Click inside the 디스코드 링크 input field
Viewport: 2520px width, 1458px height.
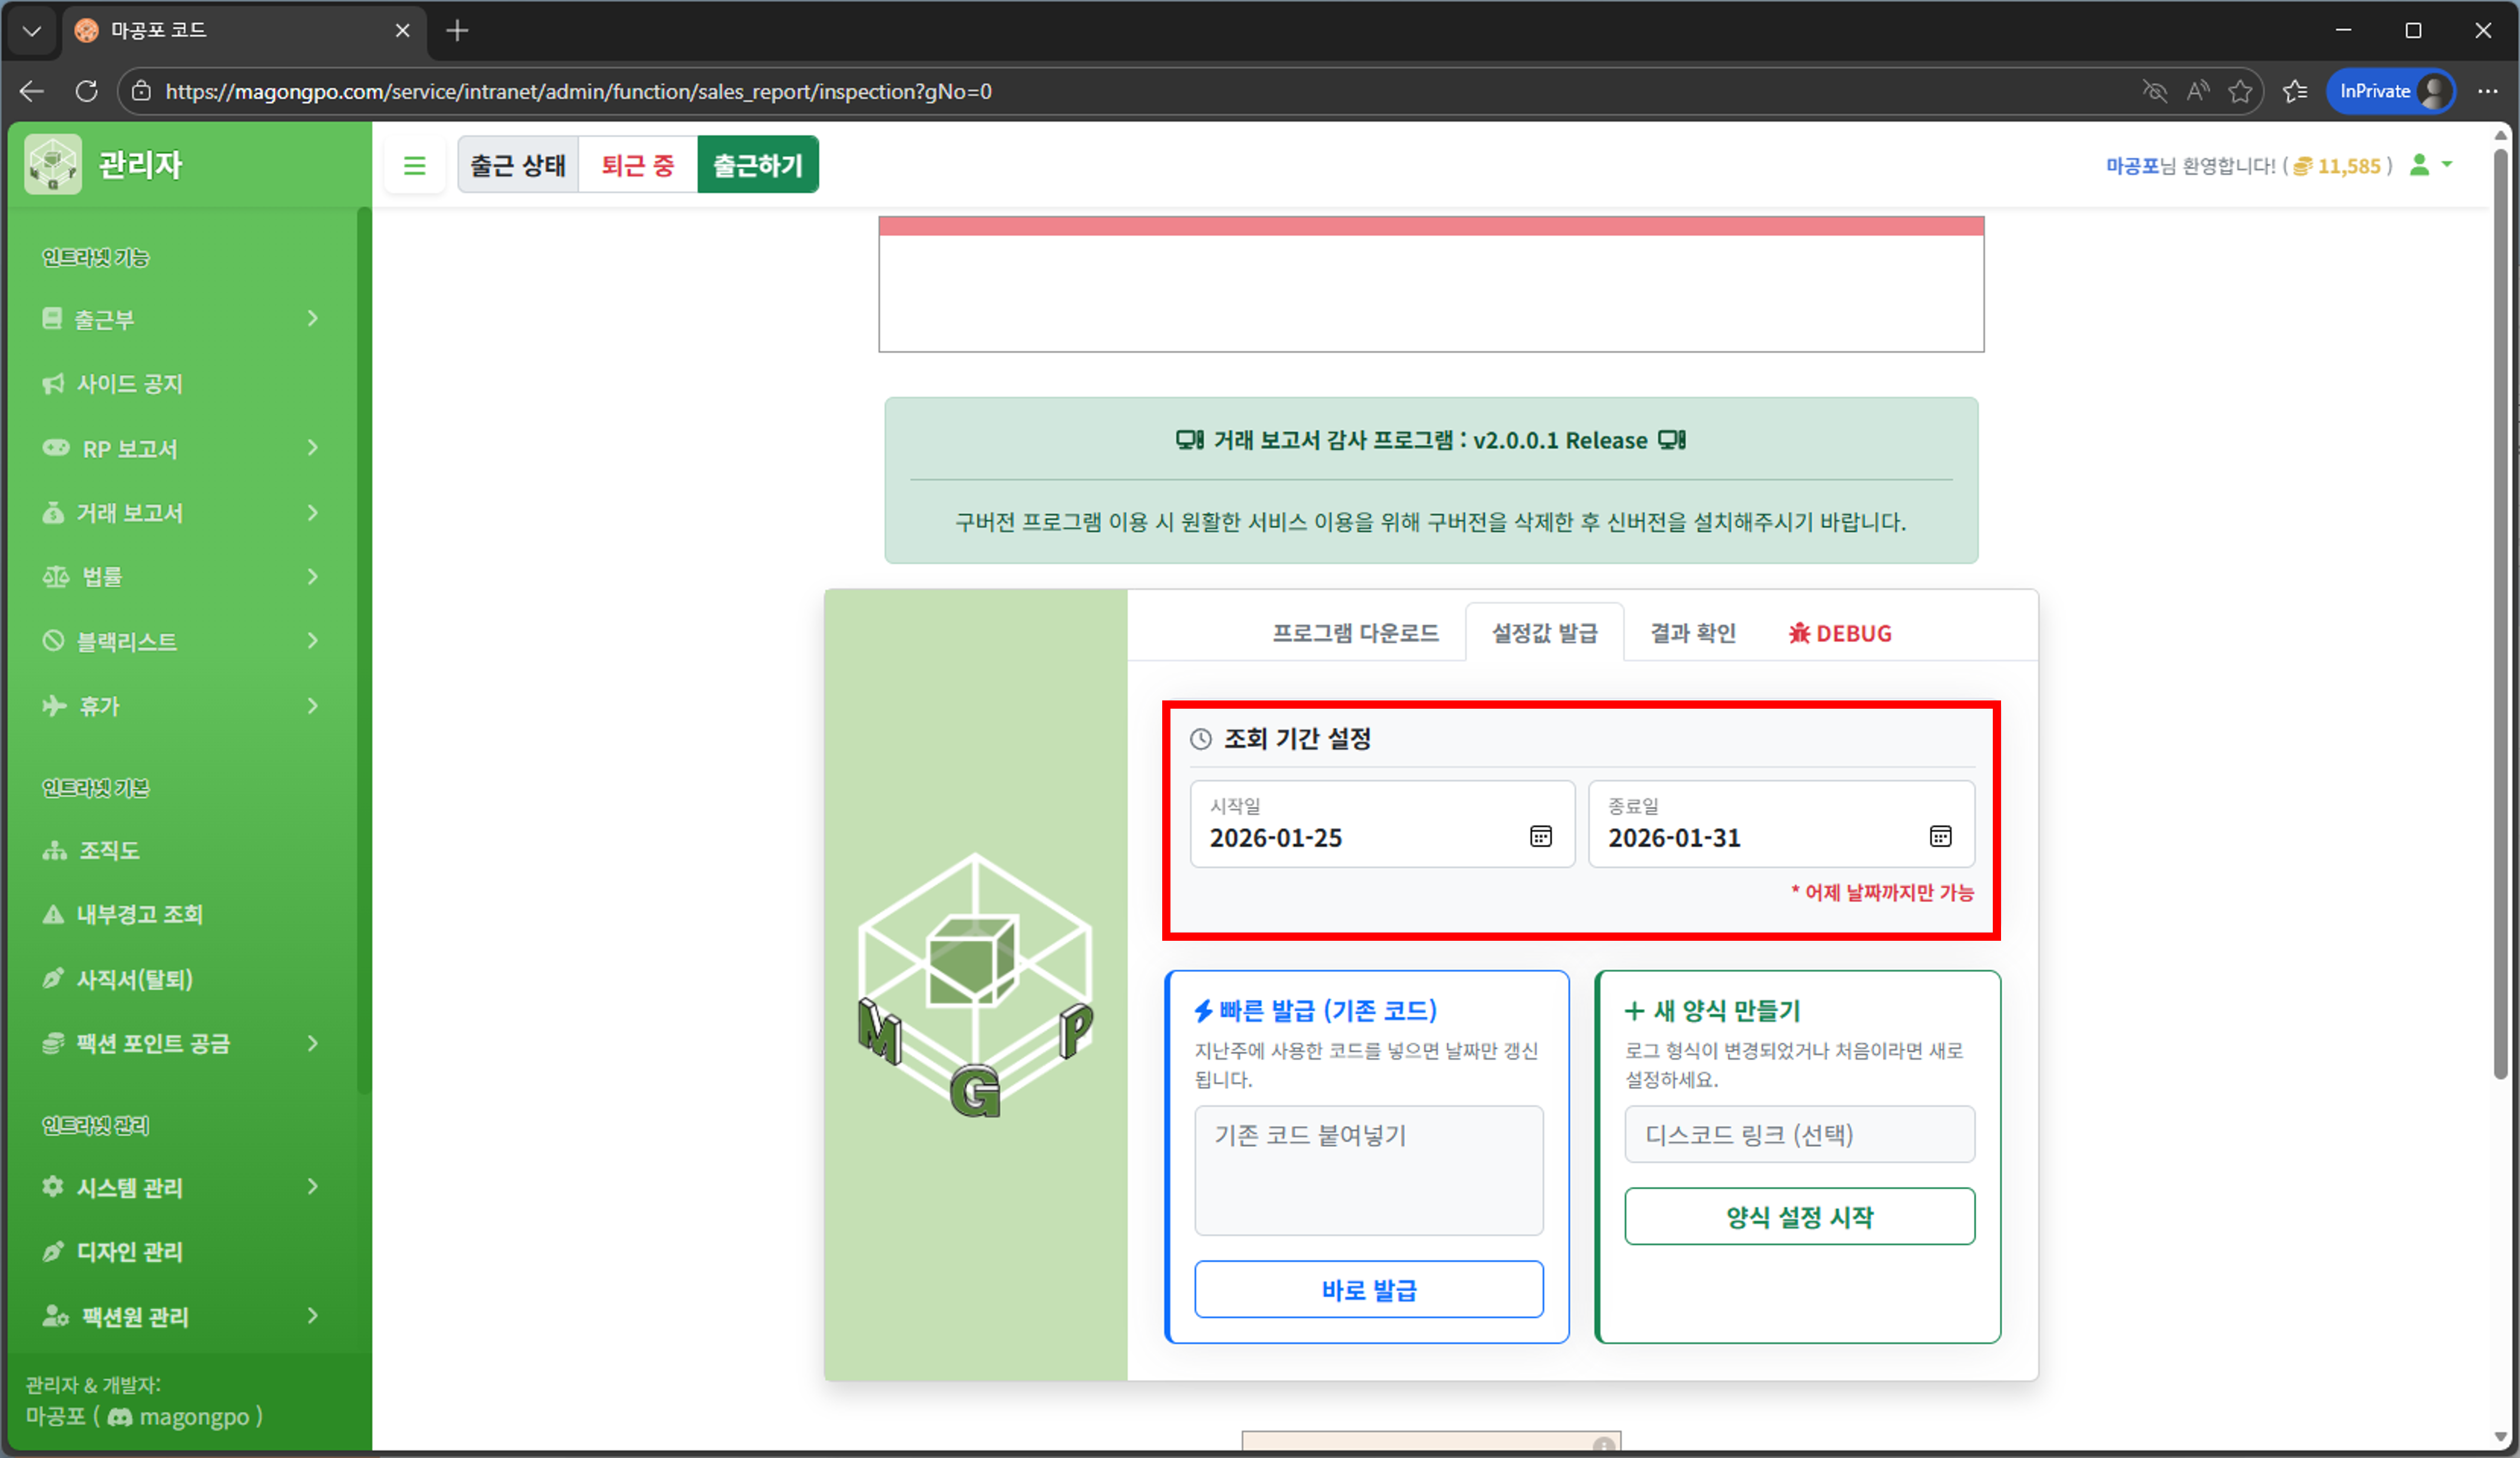pyautogui.click(x=1799, y=1134)
